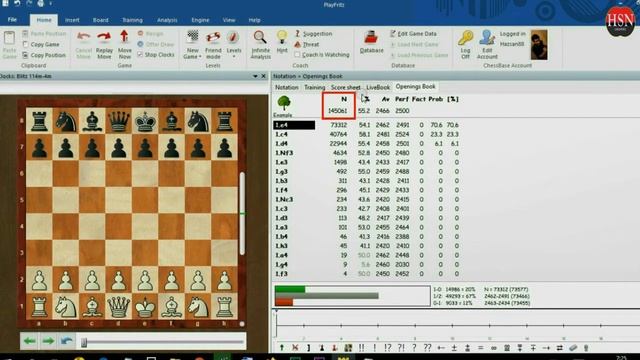This screenshot has height=360, width=640.
Task: Expand the clocks pane dropdown arrow
Action: tap(255, 76)
